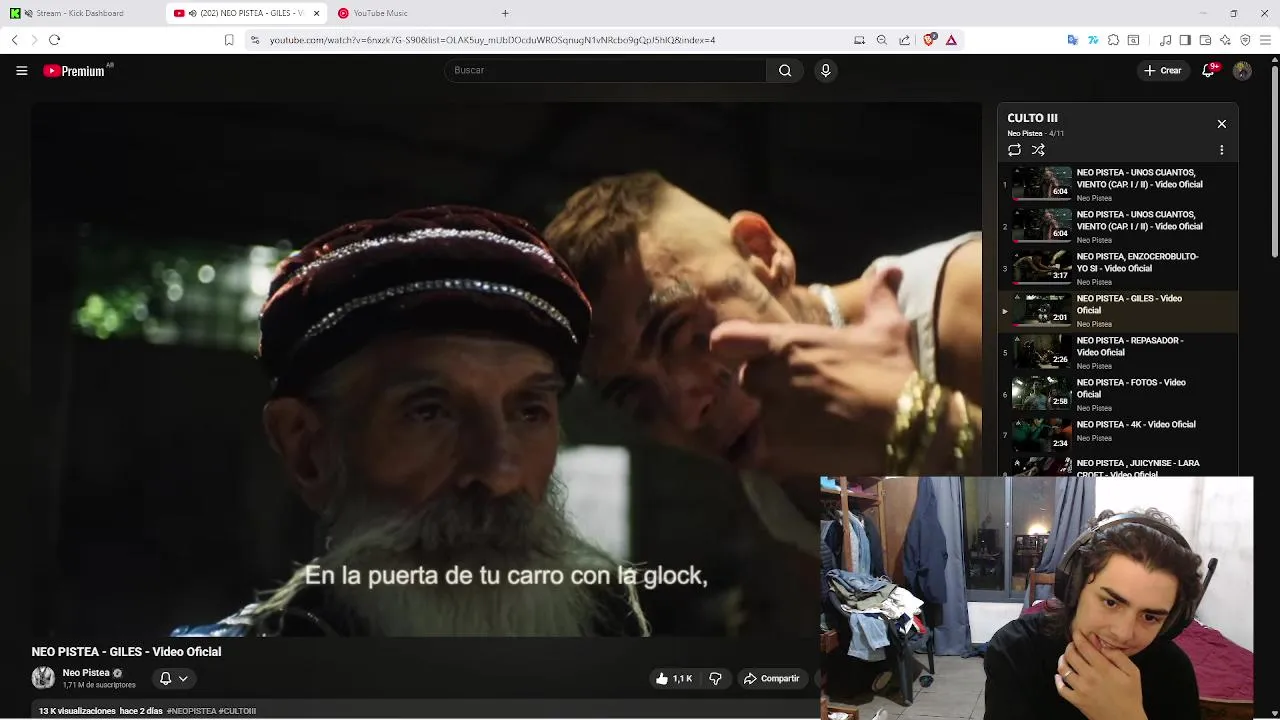Click the search magnifier button
Screen dimensions: 1280x720
785,70
